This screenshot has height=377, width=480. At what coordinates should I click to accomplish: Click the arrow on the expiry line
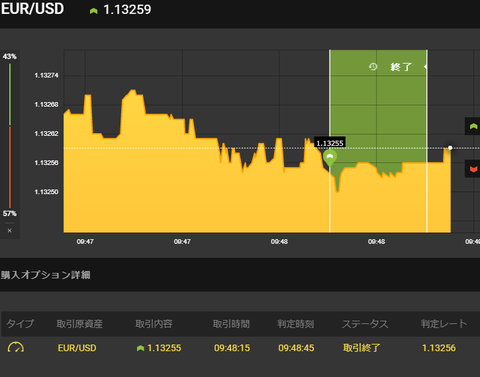coord(425,67)
